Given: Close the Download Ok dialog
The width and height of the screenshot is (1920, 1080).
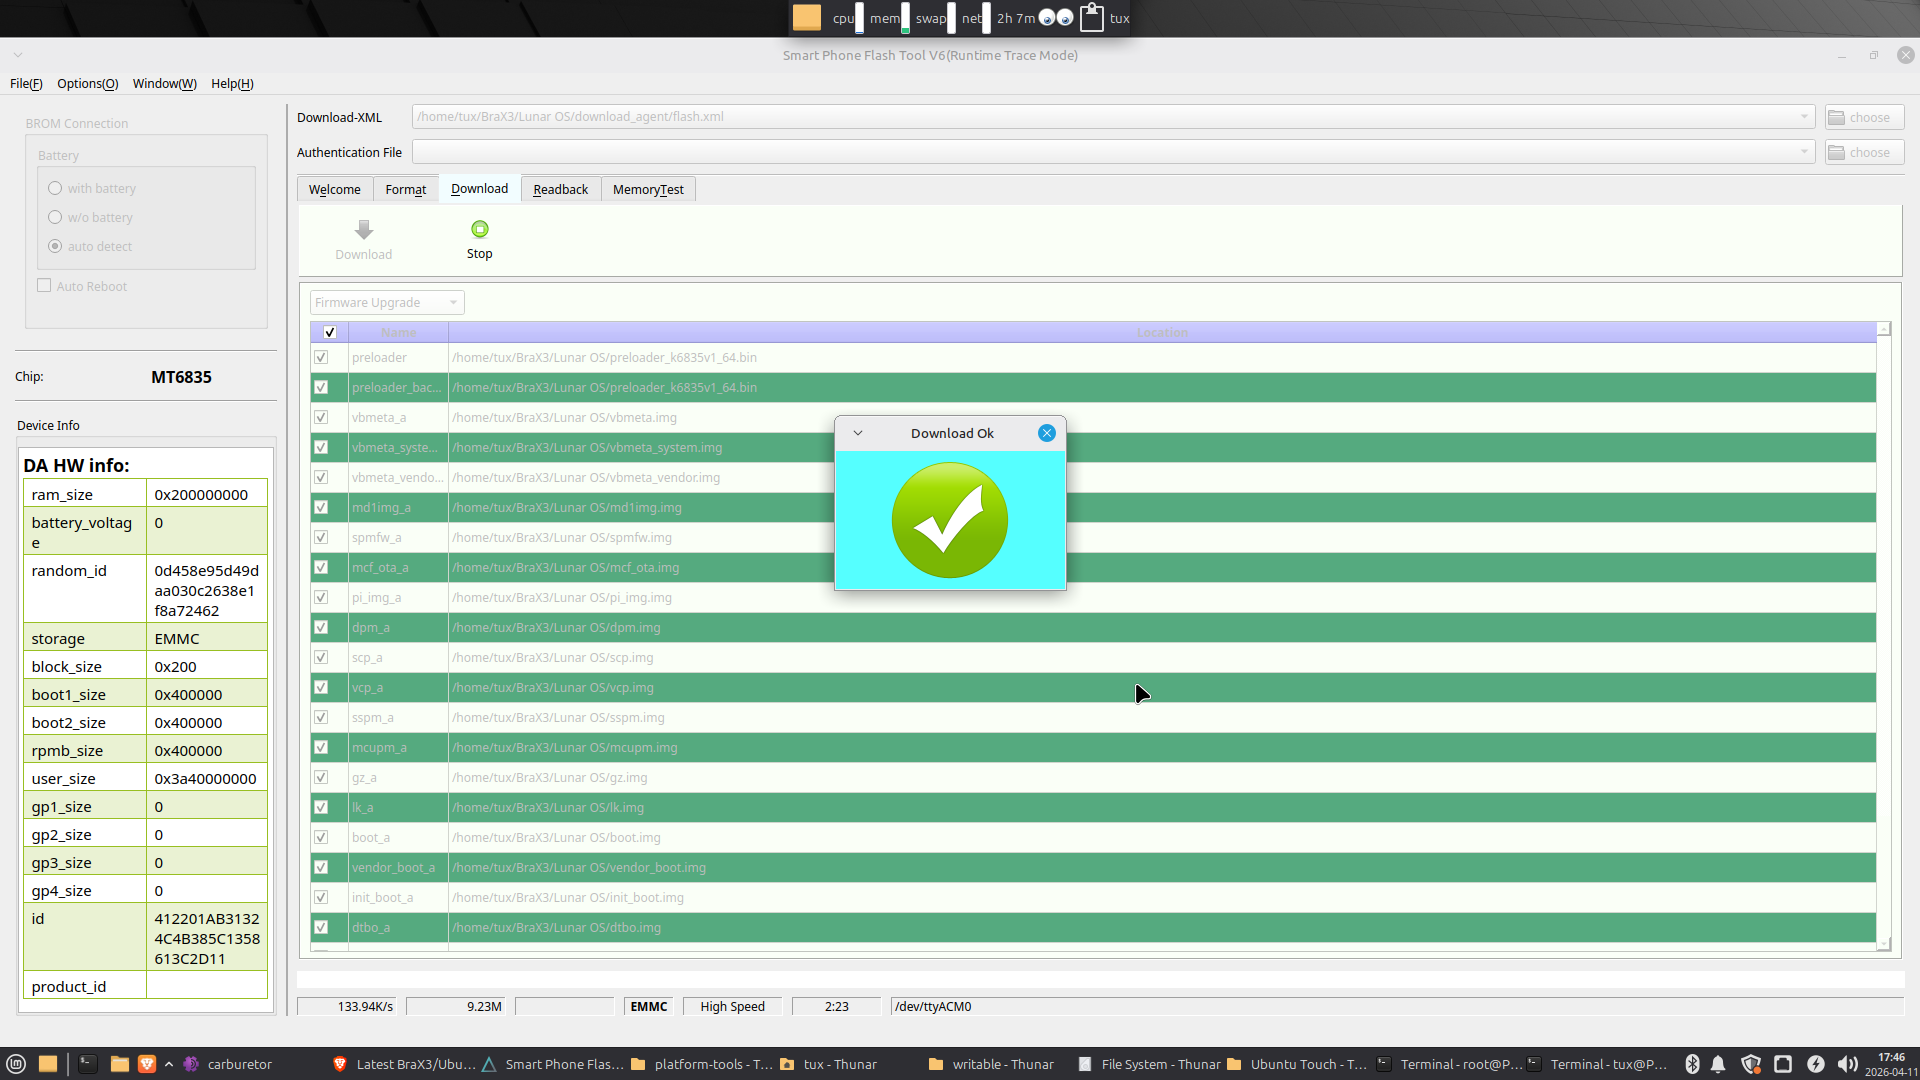Looking at the screenshot, I should click(1046, 433).
